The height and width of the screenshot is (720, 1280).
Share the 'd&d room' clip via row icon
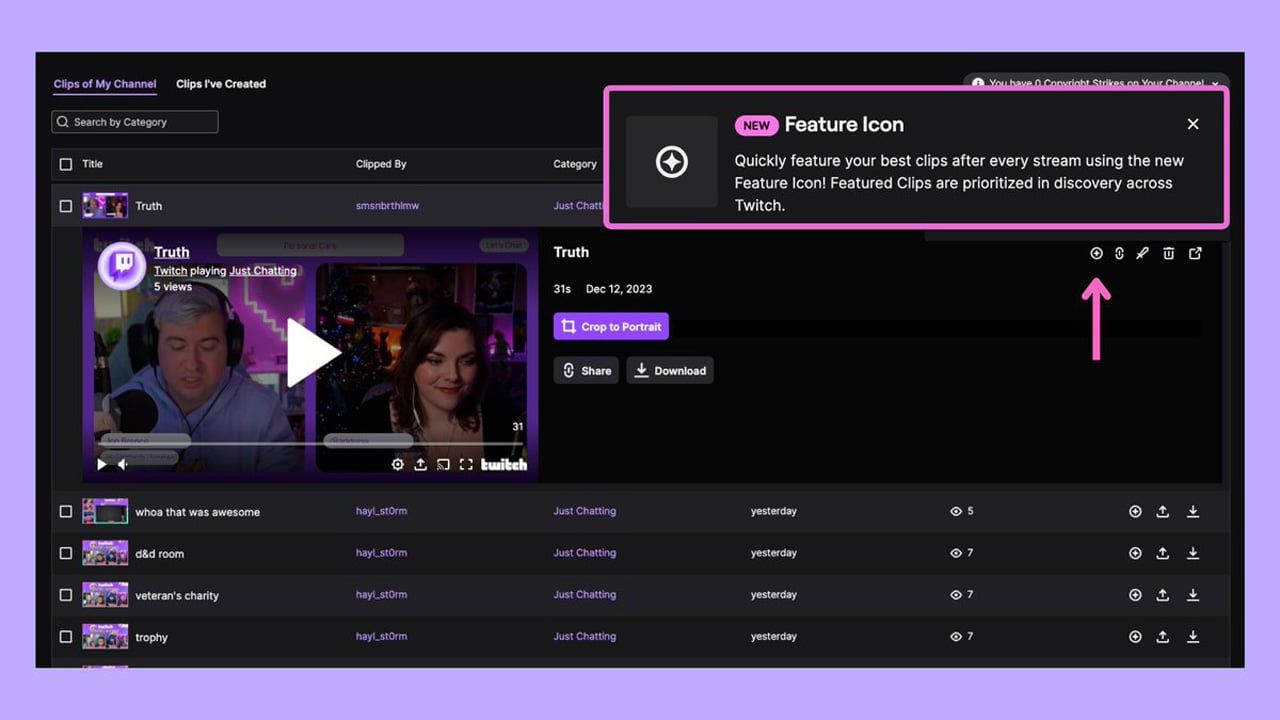1163,553
